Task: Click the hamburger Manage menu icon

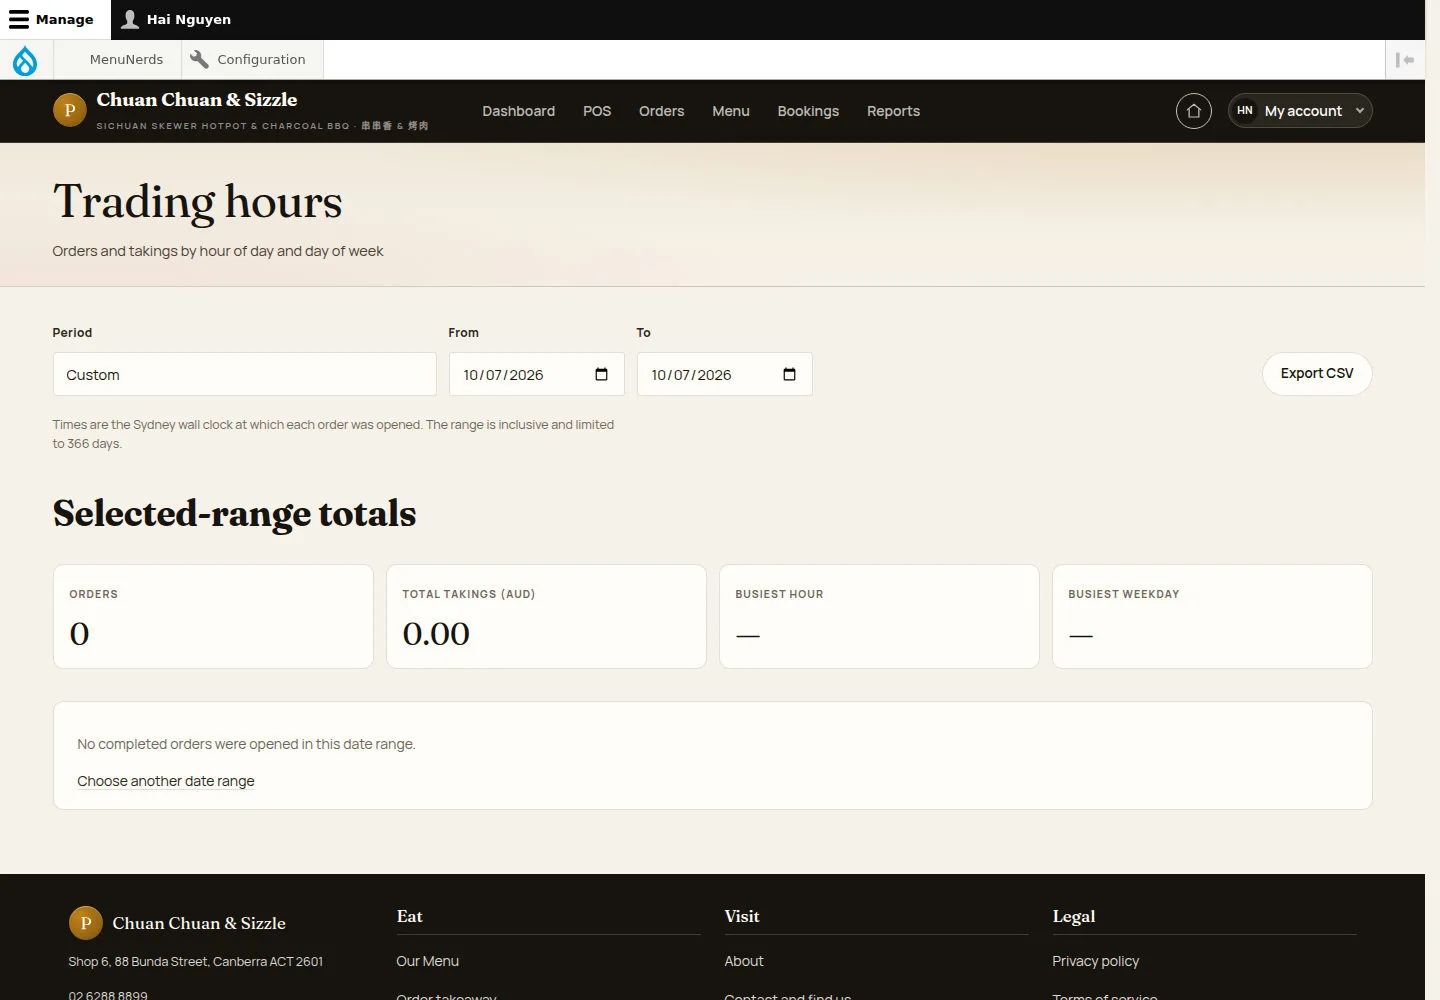Action: pos(19,19)
